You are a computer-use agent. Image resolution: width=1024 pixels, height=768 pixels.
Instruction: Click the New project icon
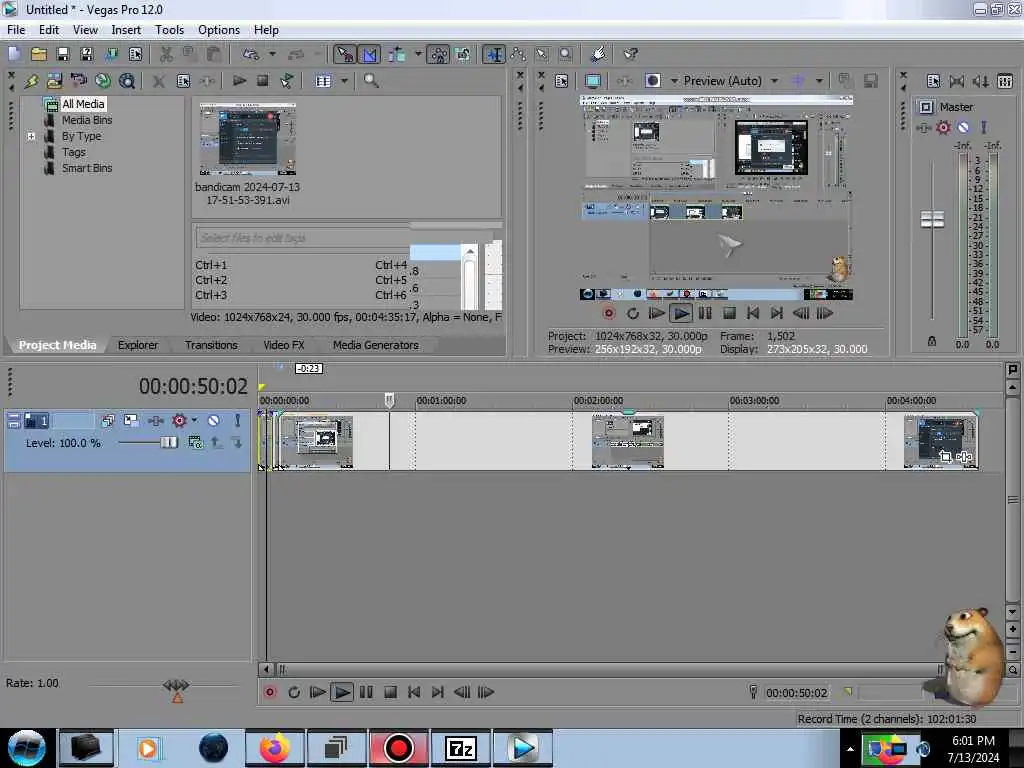pos(14,54)
